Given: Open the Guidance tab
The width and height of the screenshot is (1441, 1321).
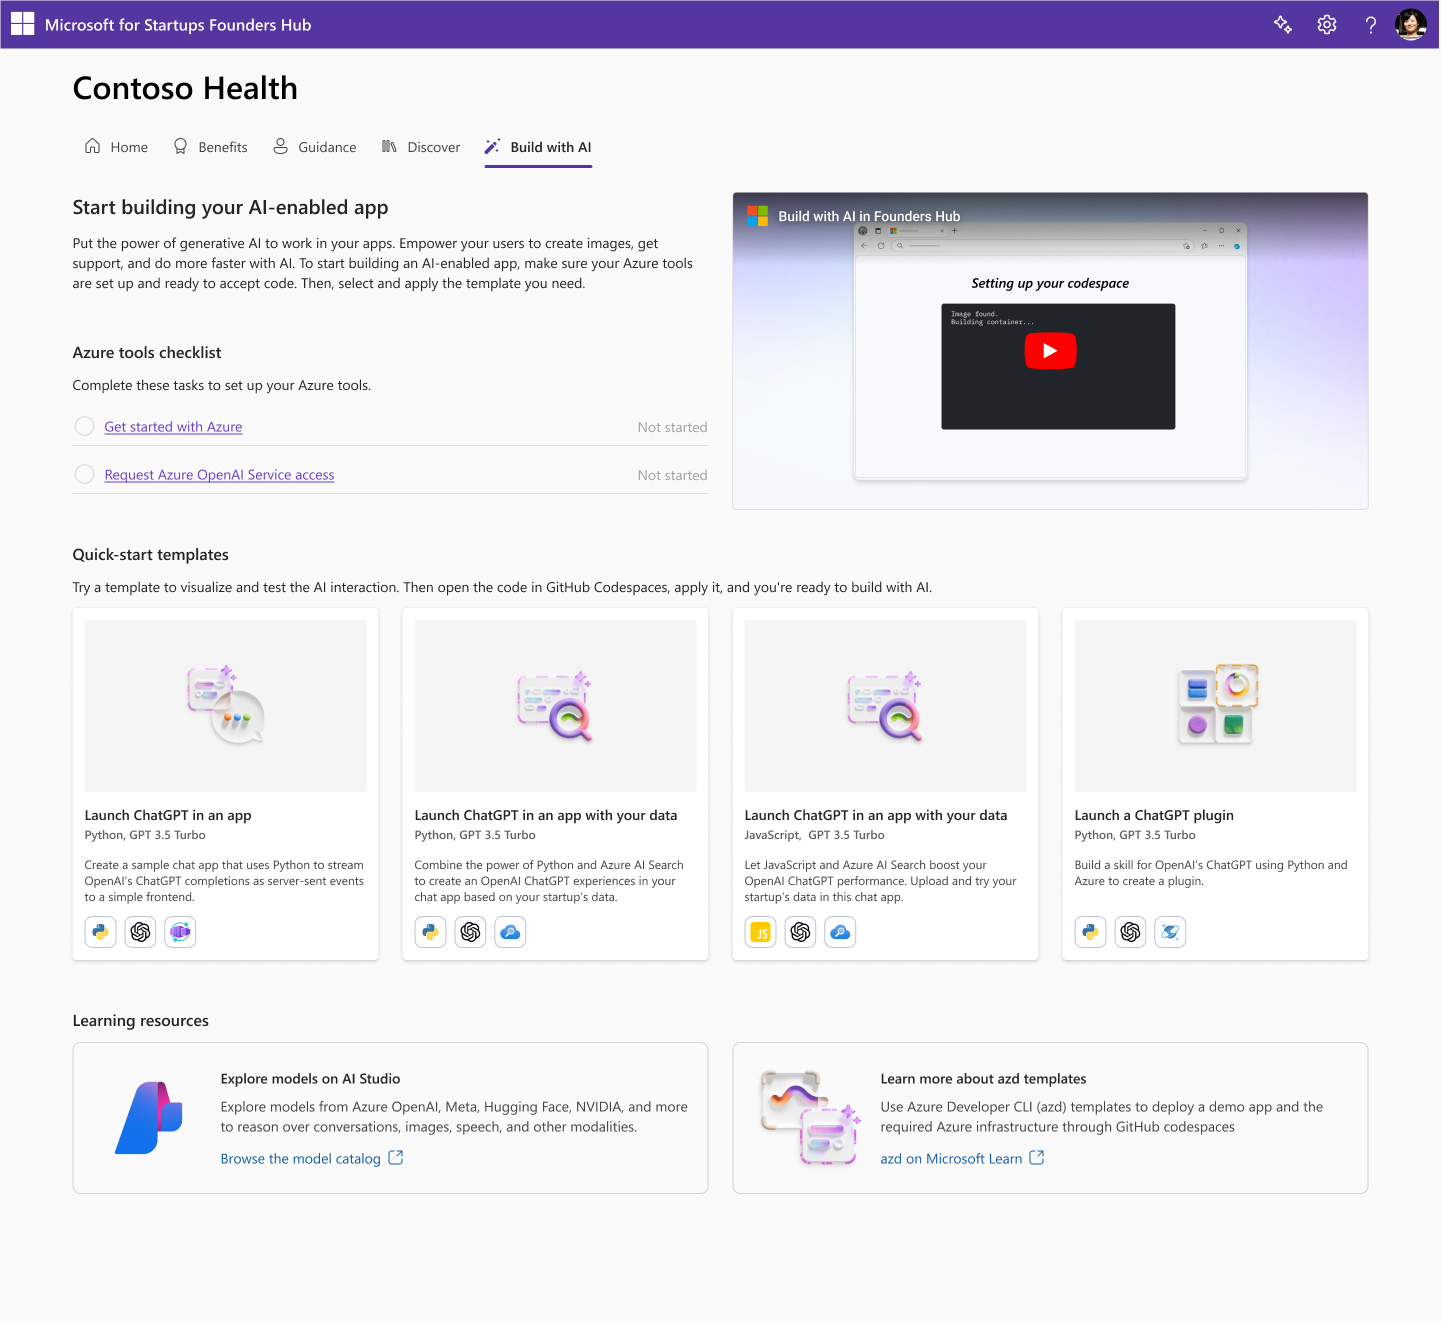Looking at the screenshot, I should click(315, 147).
